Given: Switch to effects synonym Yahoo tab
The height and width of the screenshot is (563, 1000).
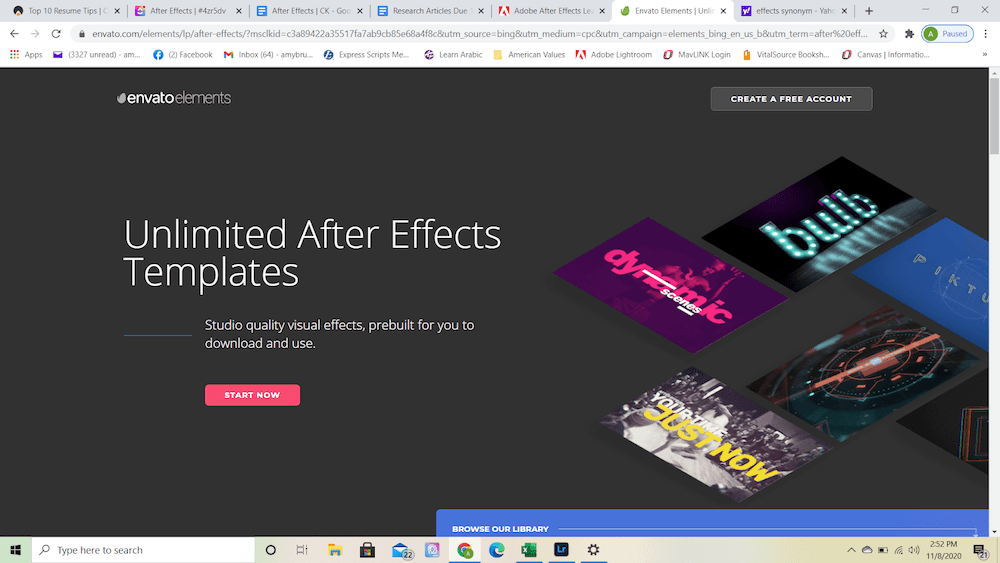Looking at the screenshot, I should (794, 11).
